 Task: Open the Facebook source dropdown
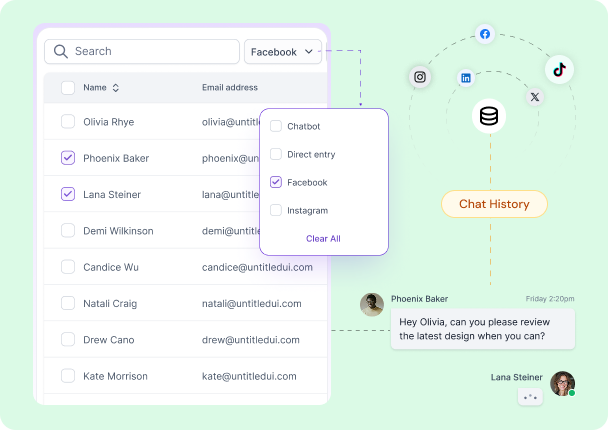[282, 52]
